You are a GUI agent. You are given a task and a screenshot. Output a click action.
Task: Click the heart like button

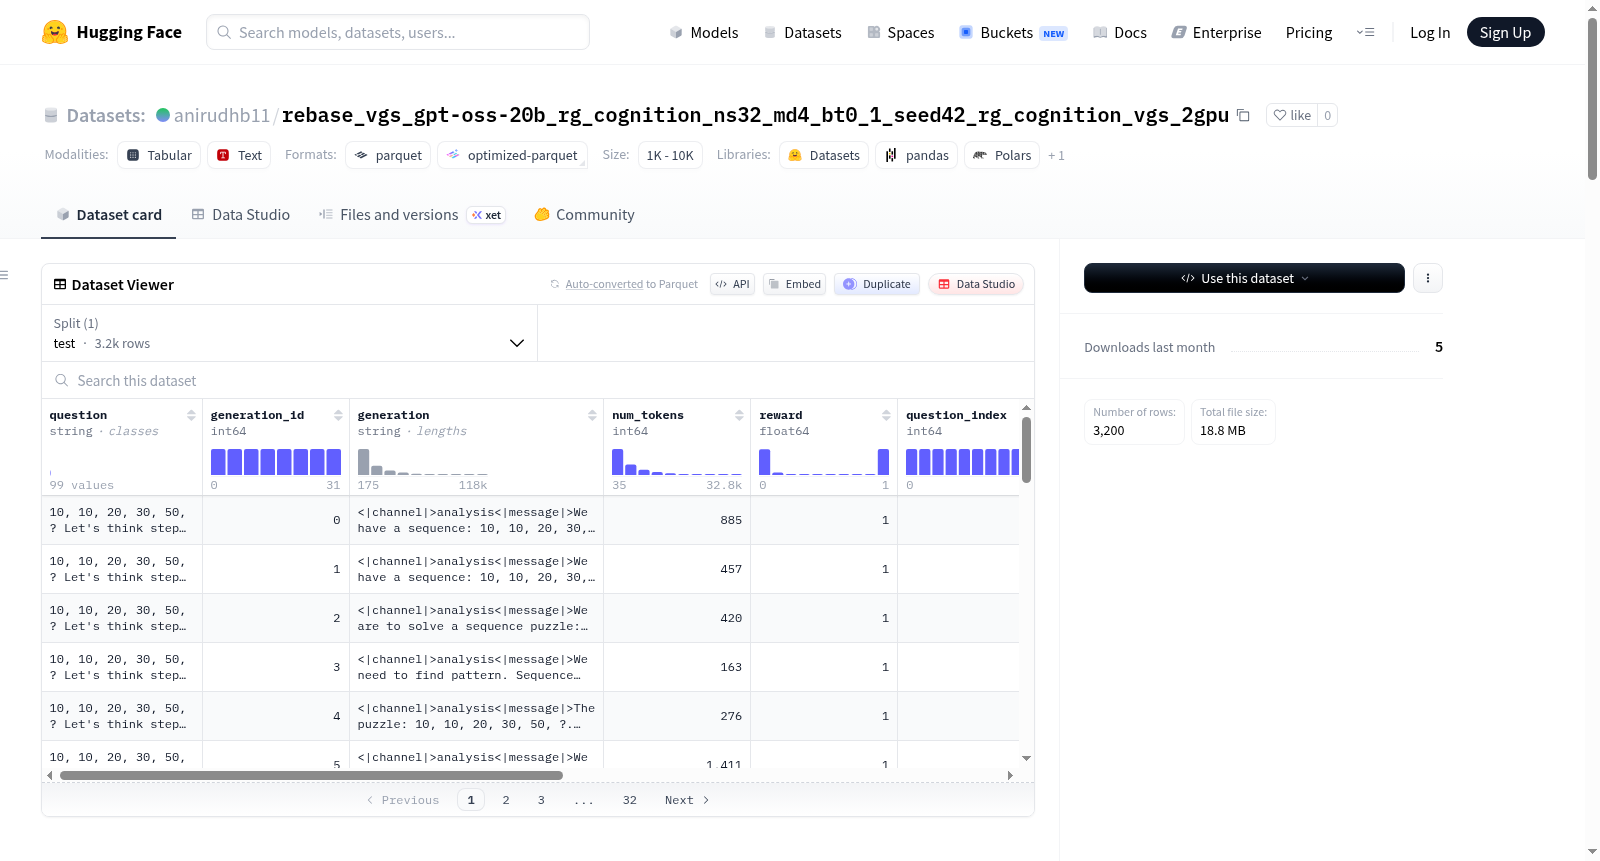(1292, 115)
